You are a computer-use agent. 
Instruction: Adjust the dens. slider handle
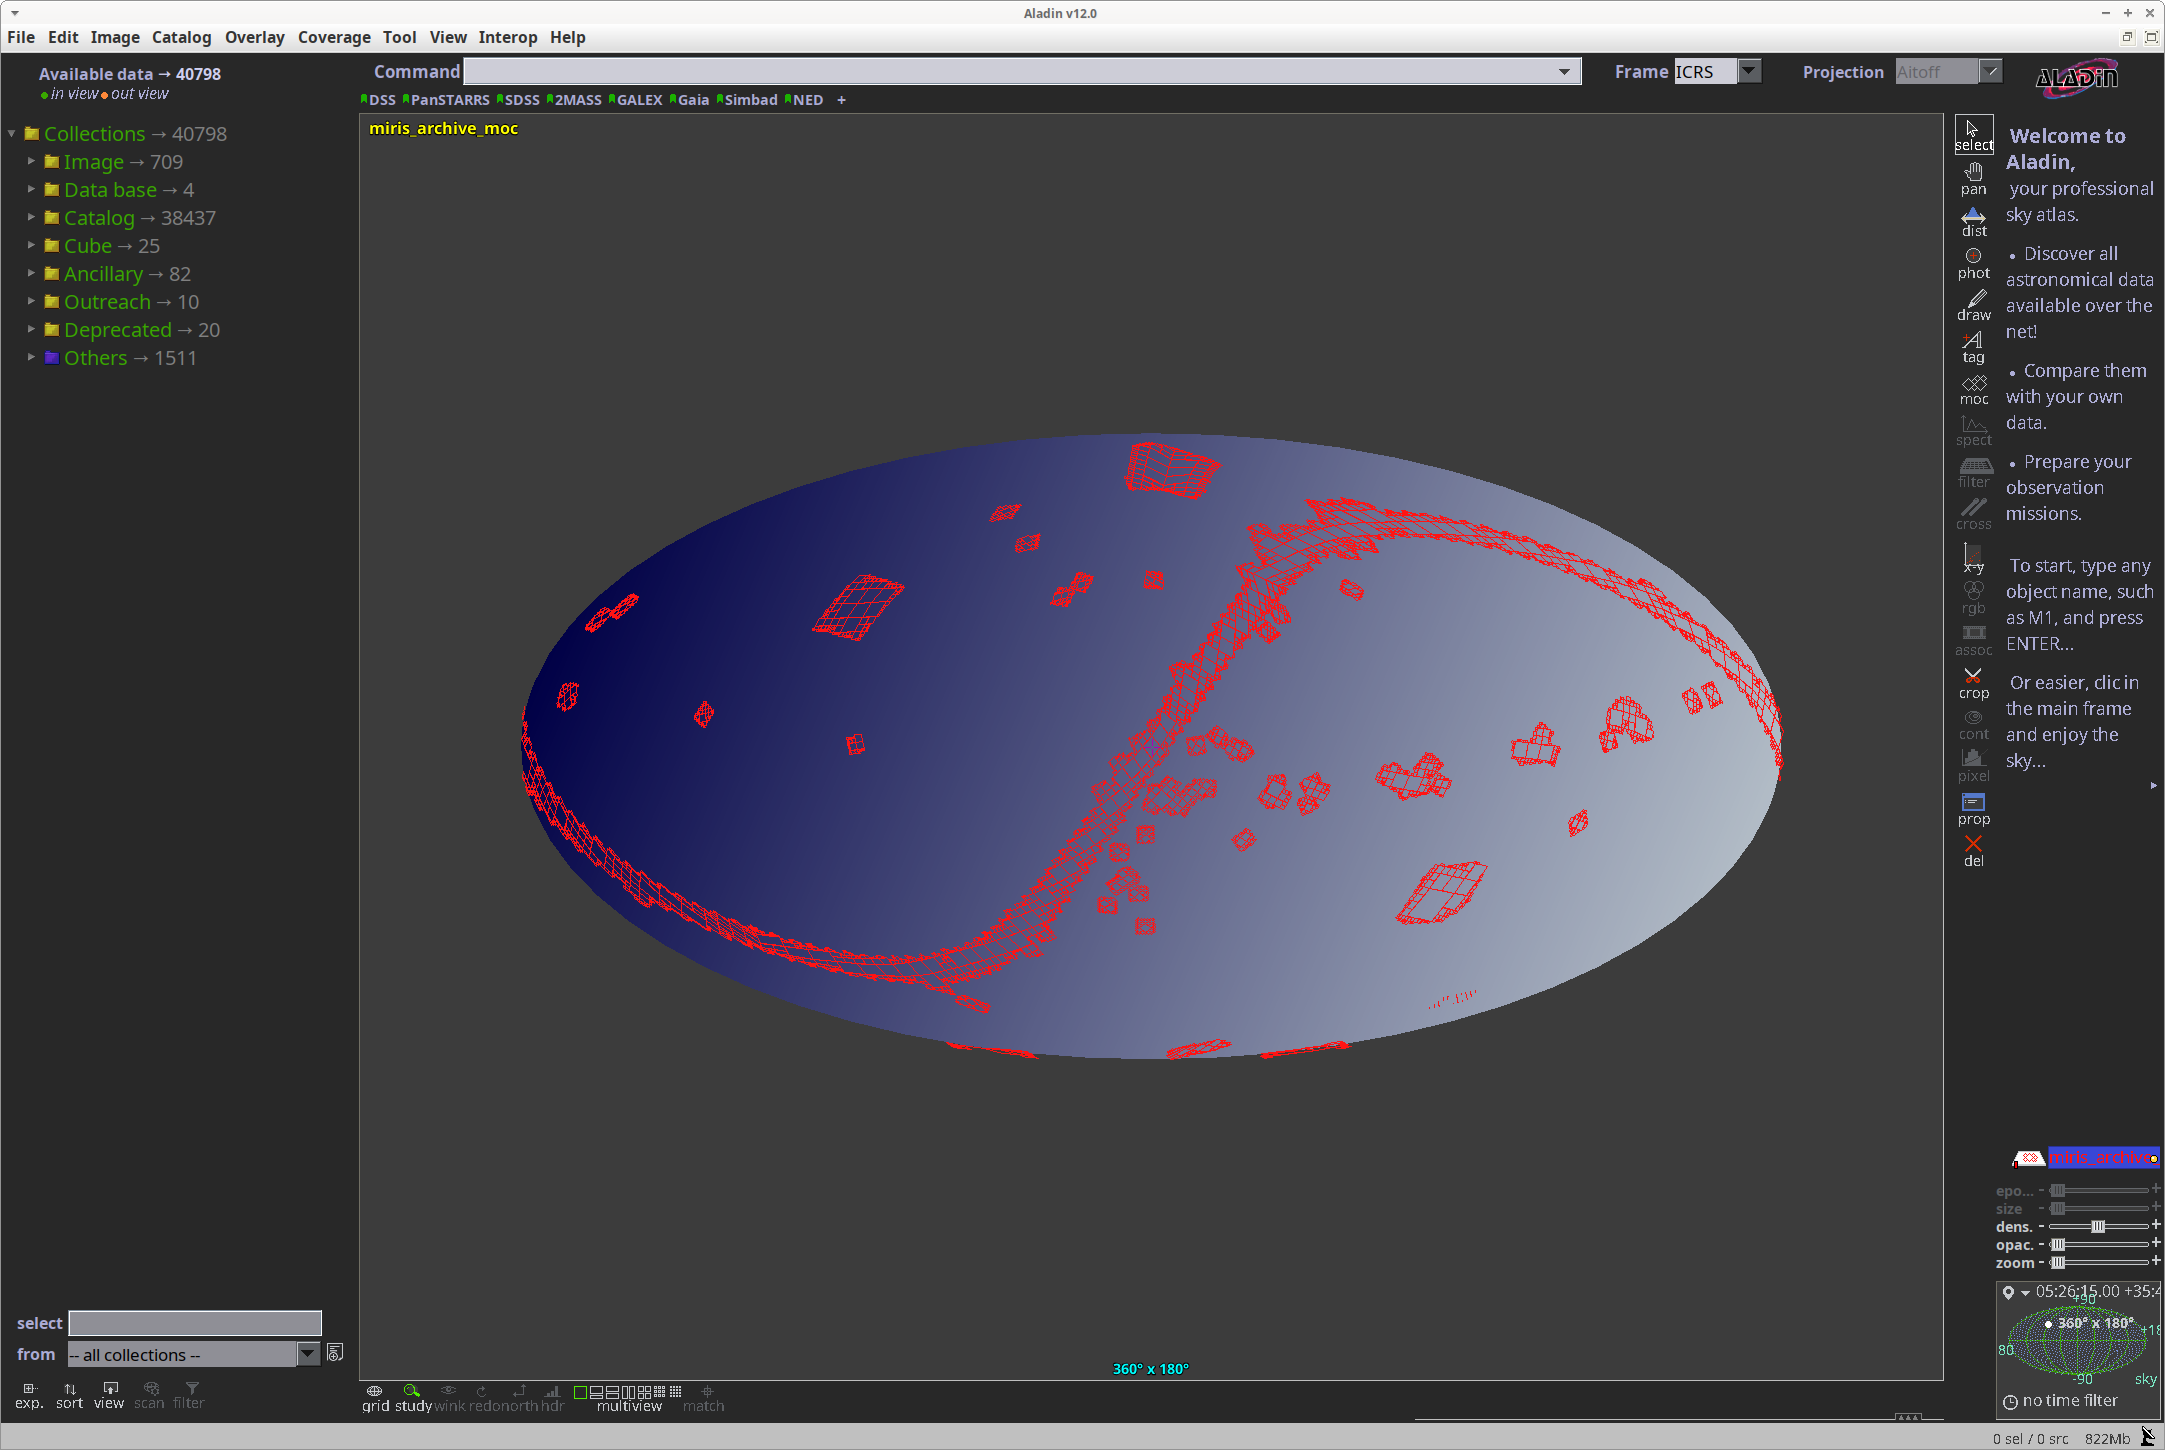click(x=2098, y=1226)
